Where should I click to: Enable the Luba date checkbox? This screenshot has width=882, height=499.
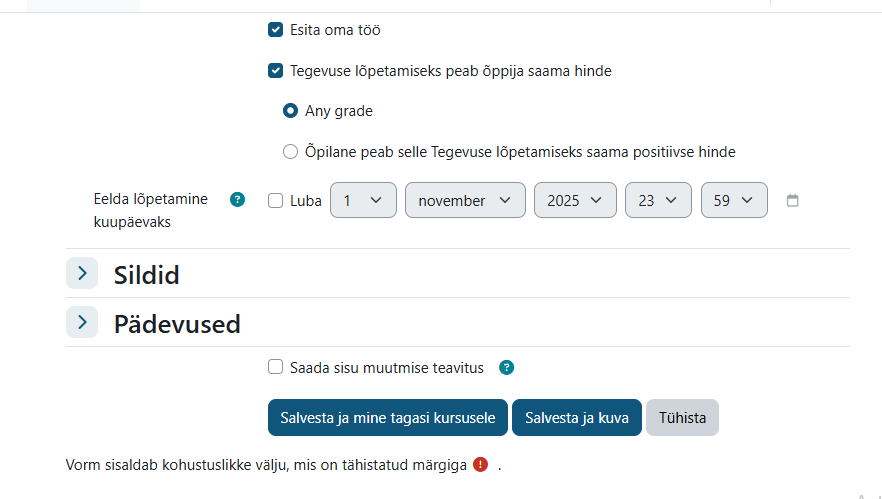point(276,200)
